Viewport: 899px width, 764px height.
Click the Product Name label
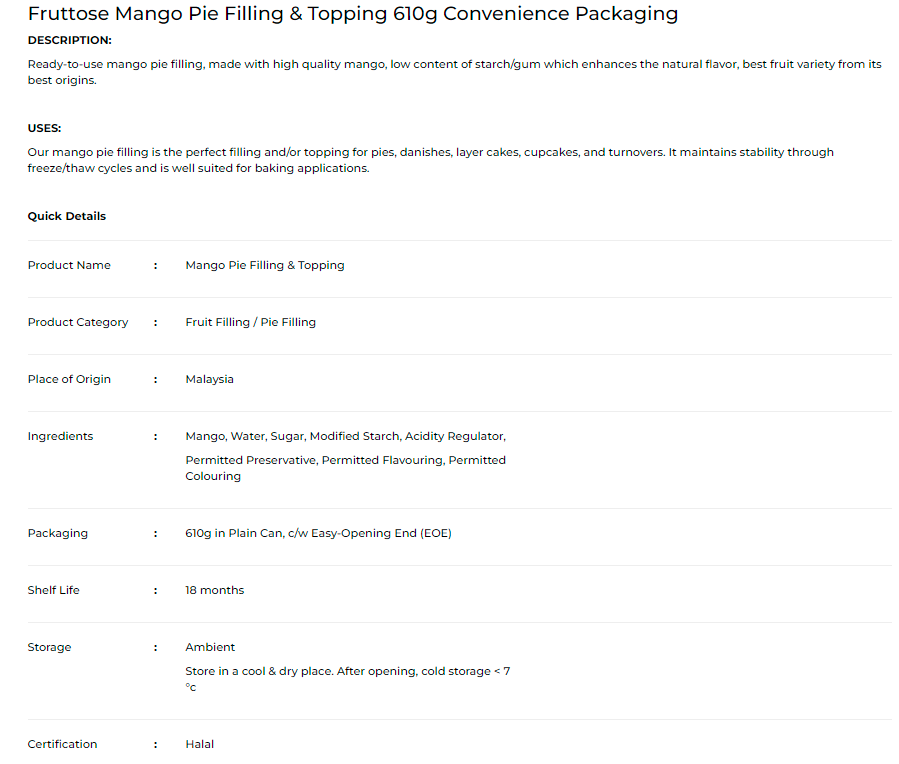(x=69, y=265)
